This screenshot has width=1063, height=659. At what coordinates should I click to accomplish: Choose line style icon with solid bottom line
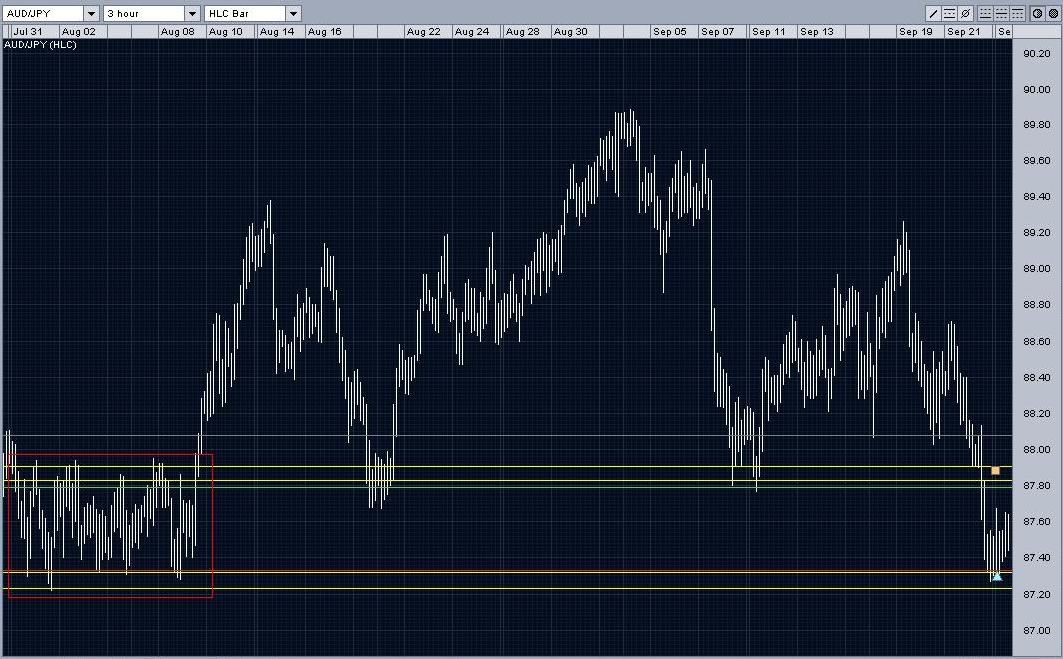click(986, 14)
